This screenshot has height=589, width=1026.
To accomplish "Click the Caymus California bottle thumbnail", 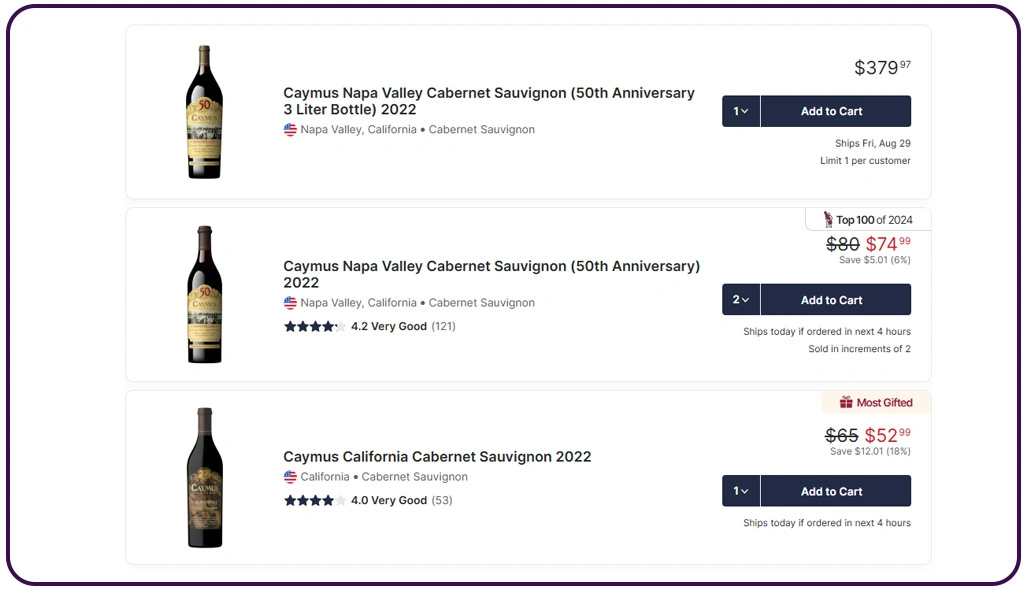I will 204,477.
